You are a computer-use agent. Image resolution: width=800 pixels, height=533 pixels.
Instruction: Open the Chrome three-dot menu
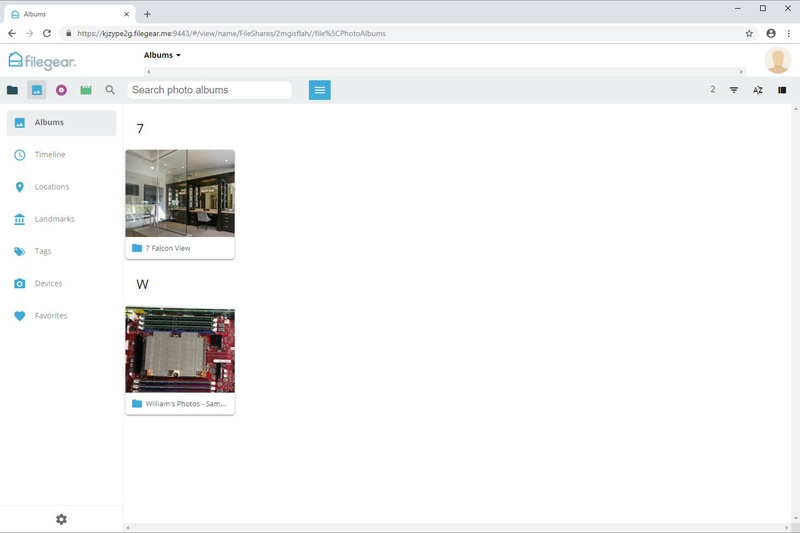tap(789, 33)
